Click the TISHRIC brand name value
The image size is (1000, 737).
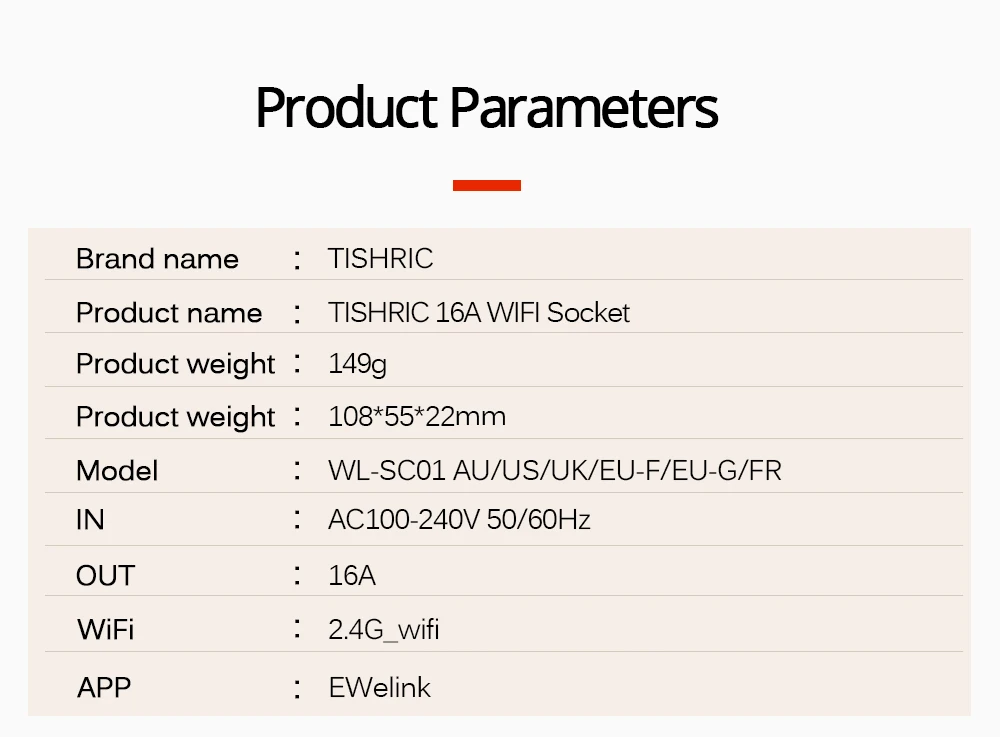380,259
